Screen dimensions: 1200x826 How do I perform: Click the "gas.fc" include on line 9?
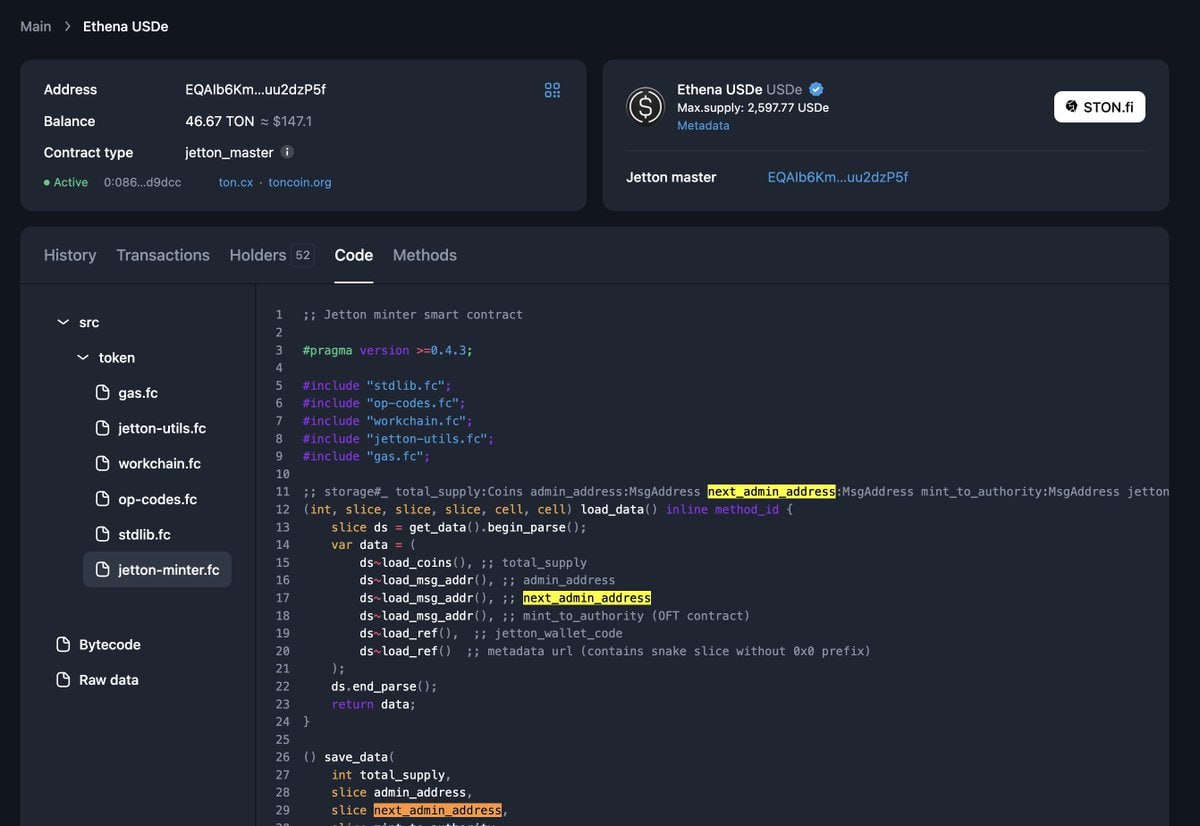pos(398,456)
